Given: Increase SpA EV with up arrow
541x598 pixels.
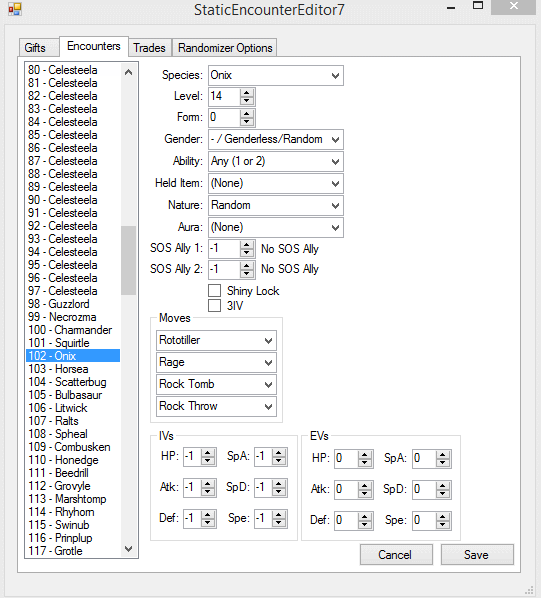Looking at the screenshot, I should 443,454.
